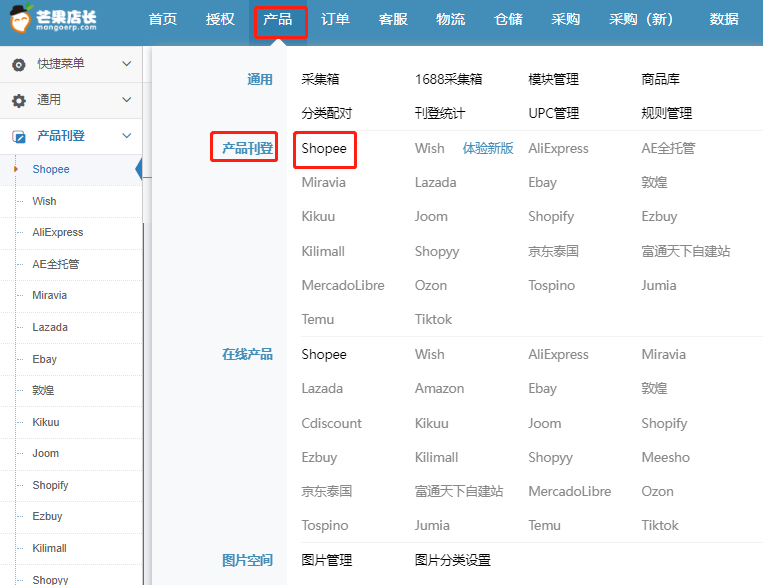Collapse sidebar using blue arrow handle
763x585 pixels.
point(139,169)
